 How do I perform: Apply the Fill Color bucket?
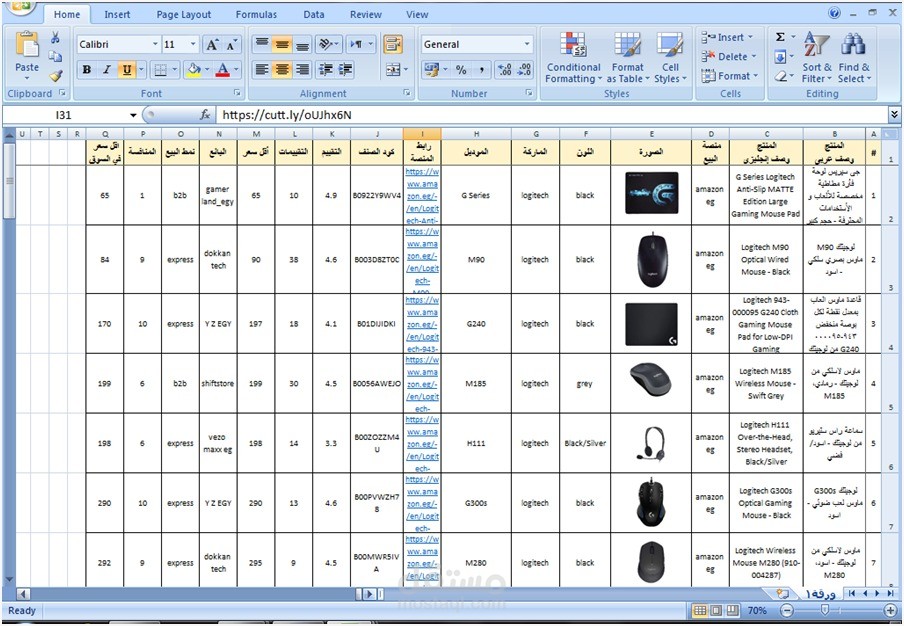tap(193, 70)
